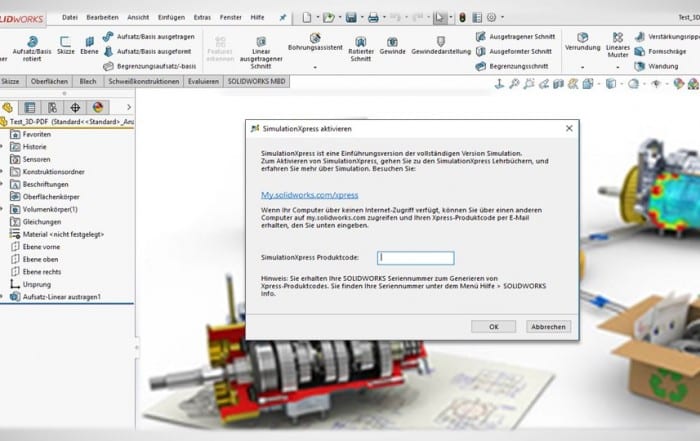Select Aufsatz-Linear austragen1 in tree

coord(56,297)
